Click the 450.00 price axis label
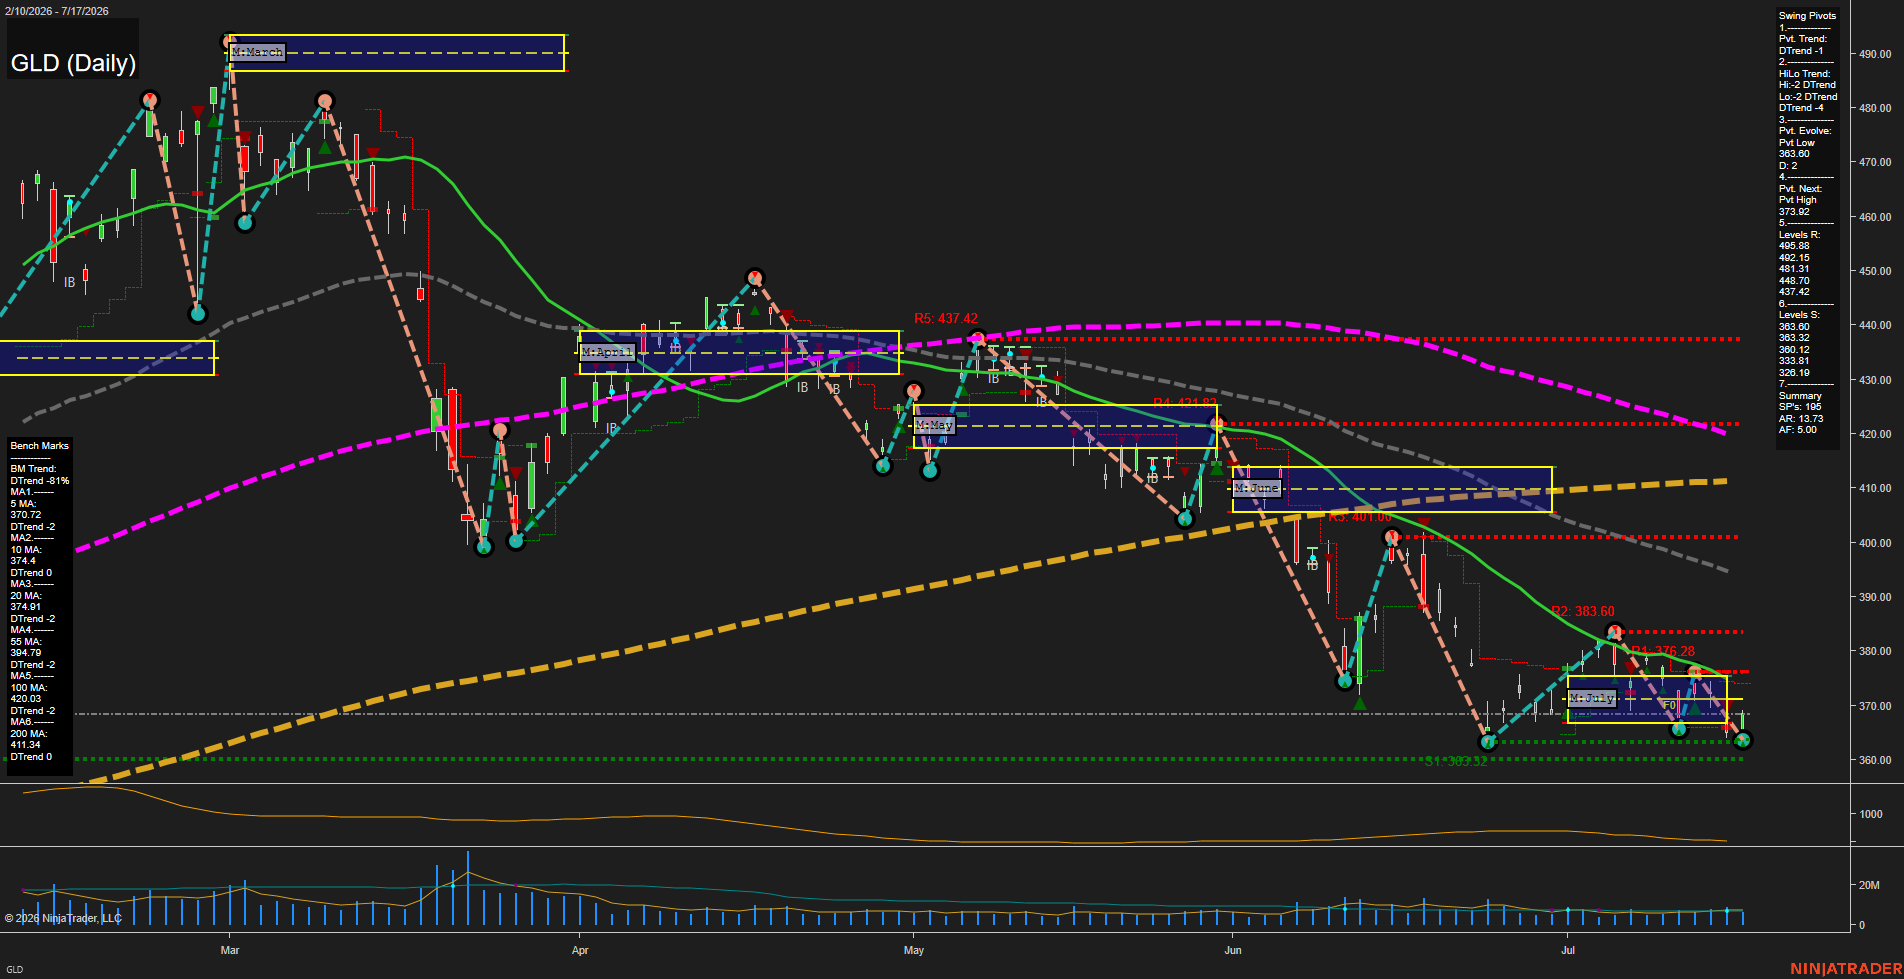This screenshot has height=979, width=1904. [x=1875, y=271]
